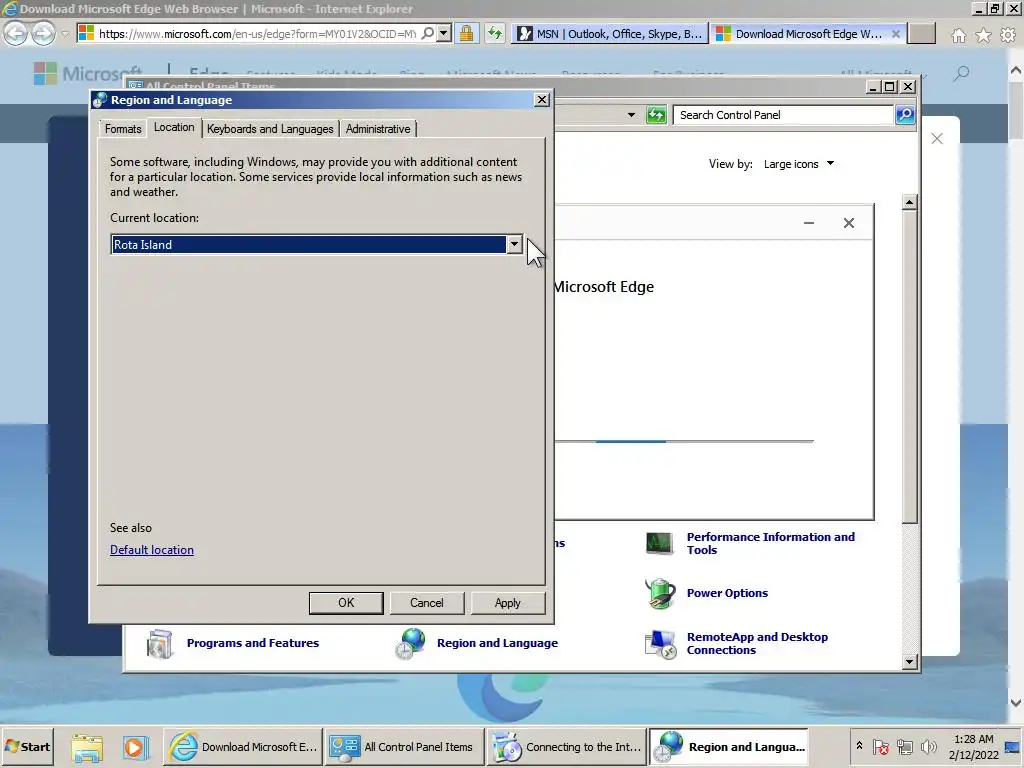Open the Start menu
The width and height of the screenshot is (1024, 768).
pos(27,746)
